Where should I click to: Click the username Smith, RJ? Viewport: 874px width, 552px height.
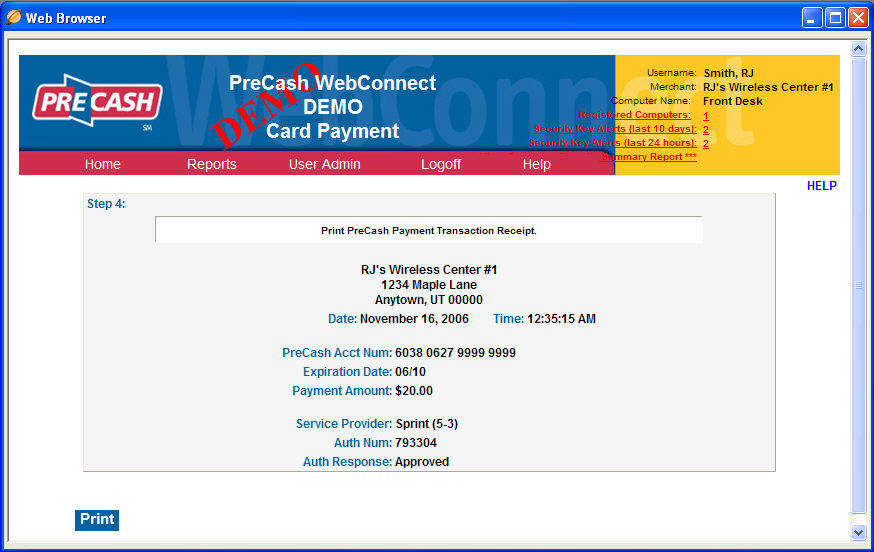point(729,73)
